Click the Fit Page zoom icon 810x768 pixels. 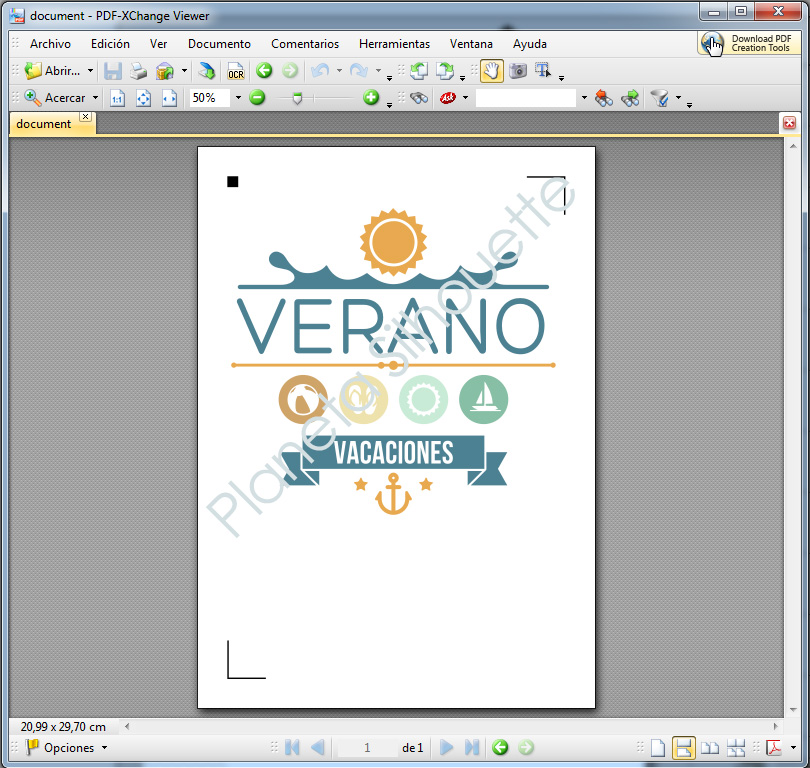pyautogui.click(x=143, y=98)
